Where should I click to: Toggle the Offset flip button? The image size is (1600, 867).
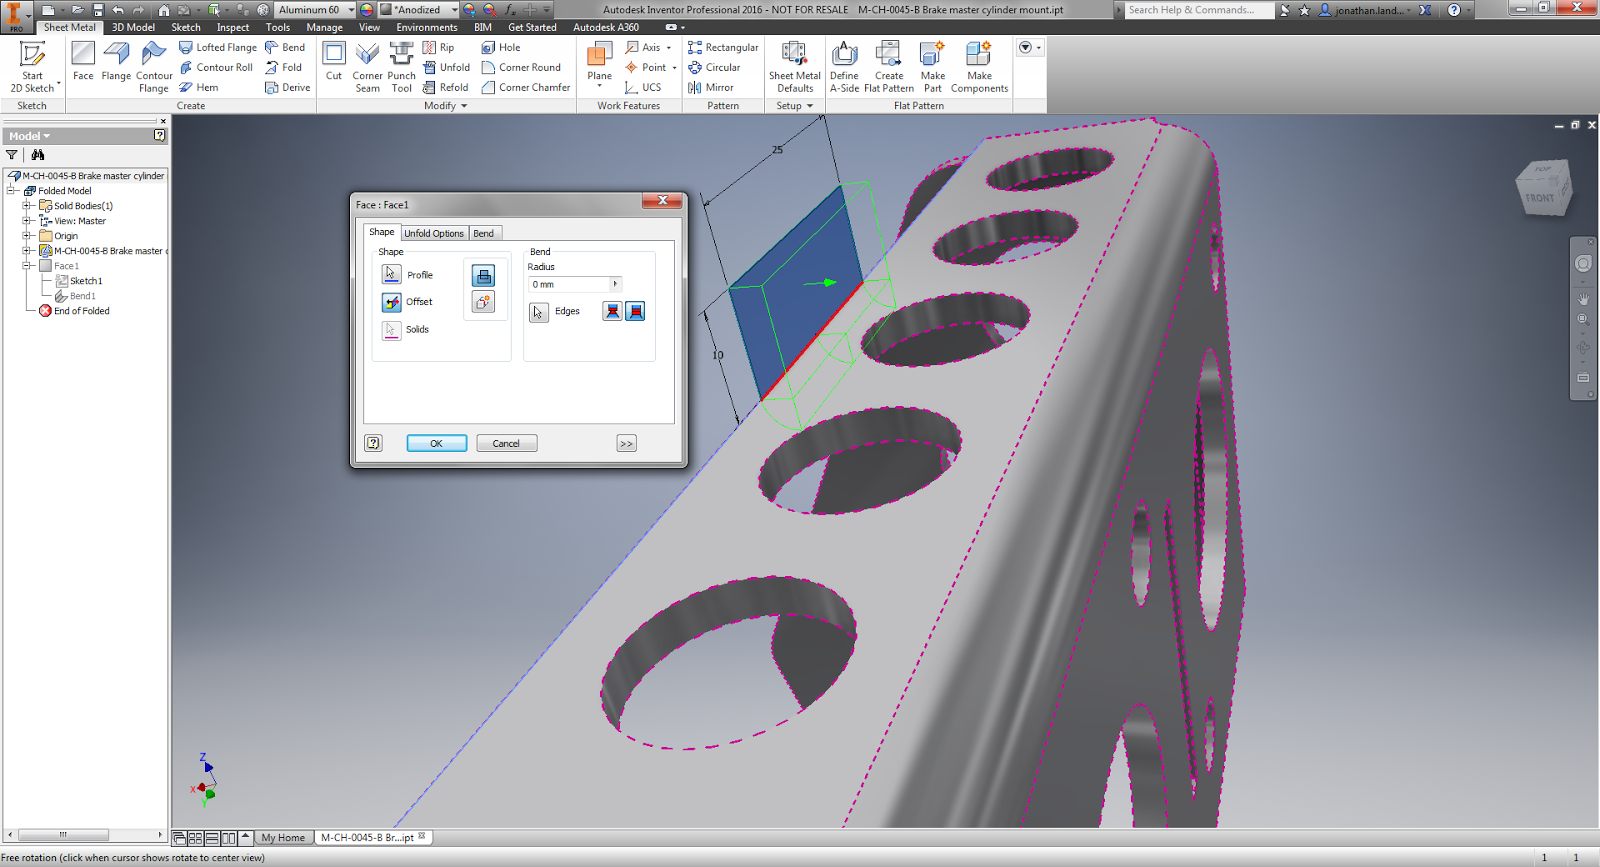point(392,302)
